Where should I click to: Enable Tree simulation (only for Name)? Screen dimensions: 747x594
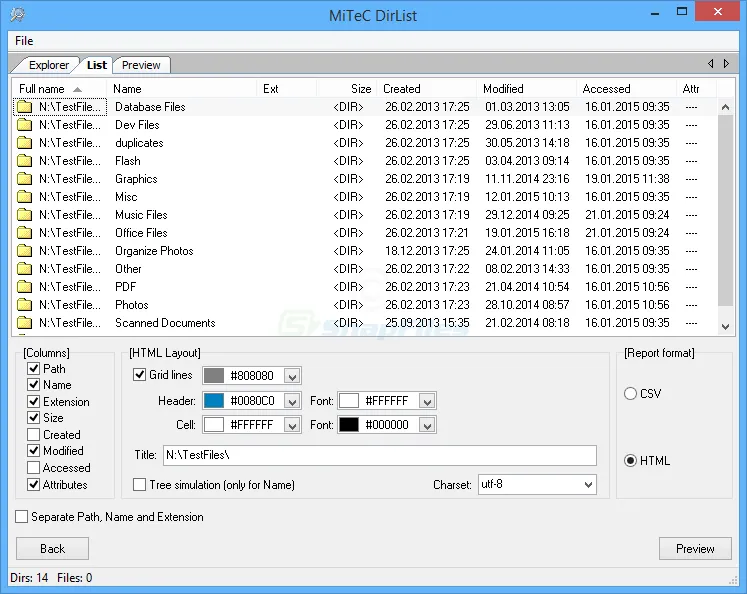[x=139, y=485]
